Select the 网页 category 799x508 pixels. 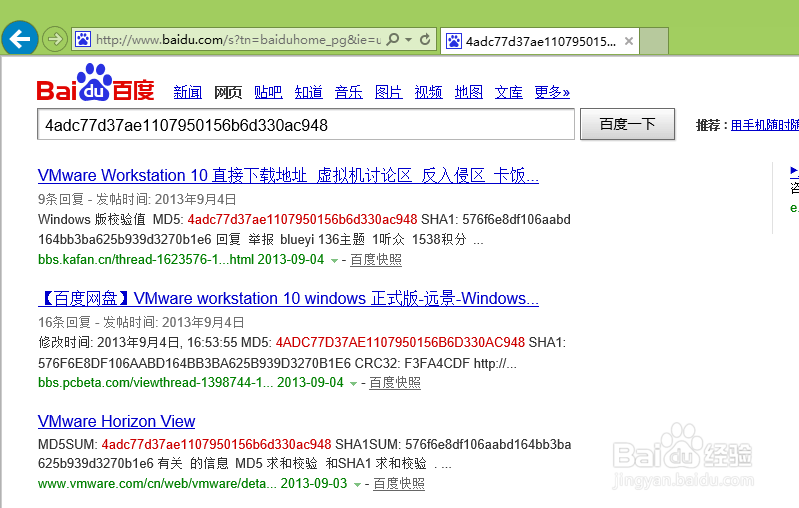[x=228, y=92]
